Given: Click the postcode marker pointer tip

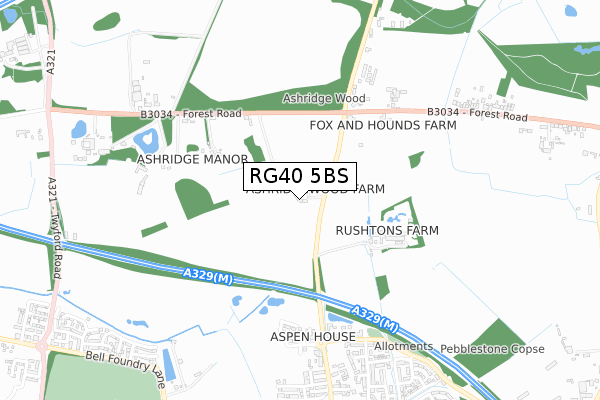Looking at the screenshot, I should (300, 198).
